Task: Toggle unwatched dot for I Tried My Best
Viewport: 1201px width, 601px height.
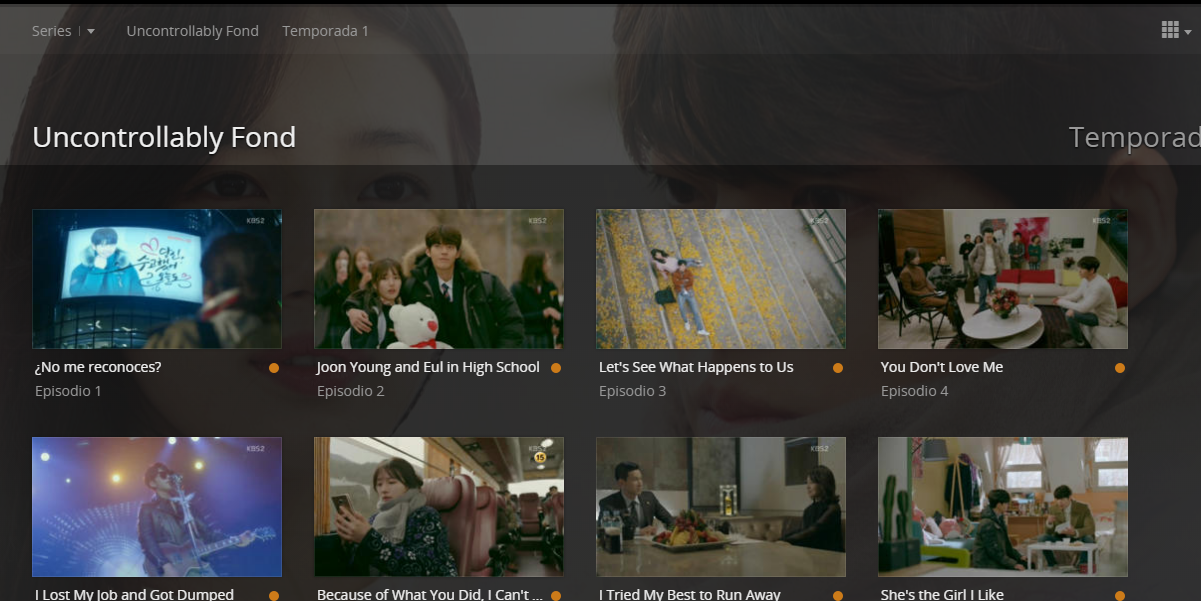Action: tap(838, 595)
